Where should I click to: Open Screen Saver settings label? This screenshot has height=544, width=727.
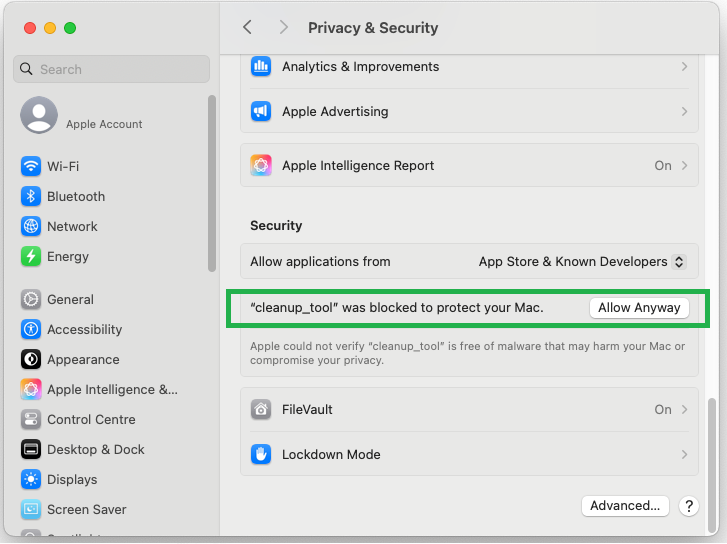pos(87,509)
